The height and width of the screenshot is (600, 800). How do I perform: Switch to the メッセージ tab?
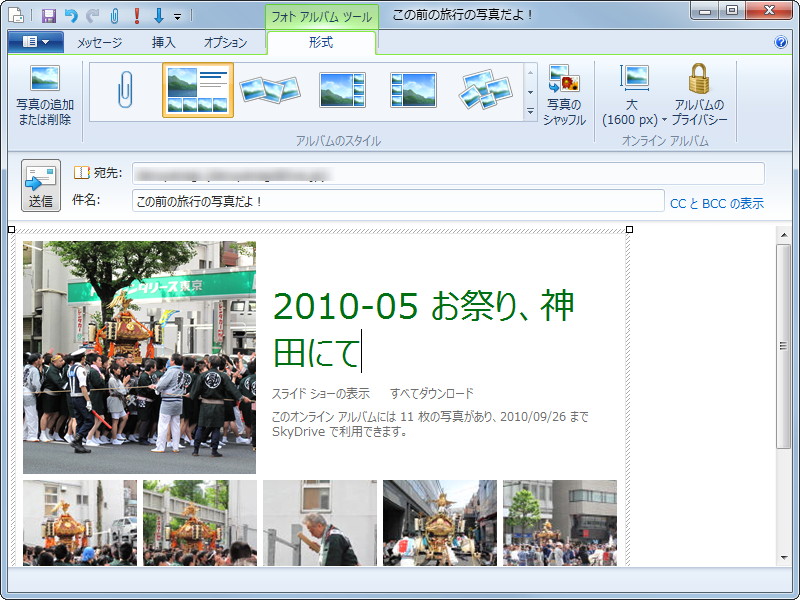pyautogui.click(x=99, y=42)
